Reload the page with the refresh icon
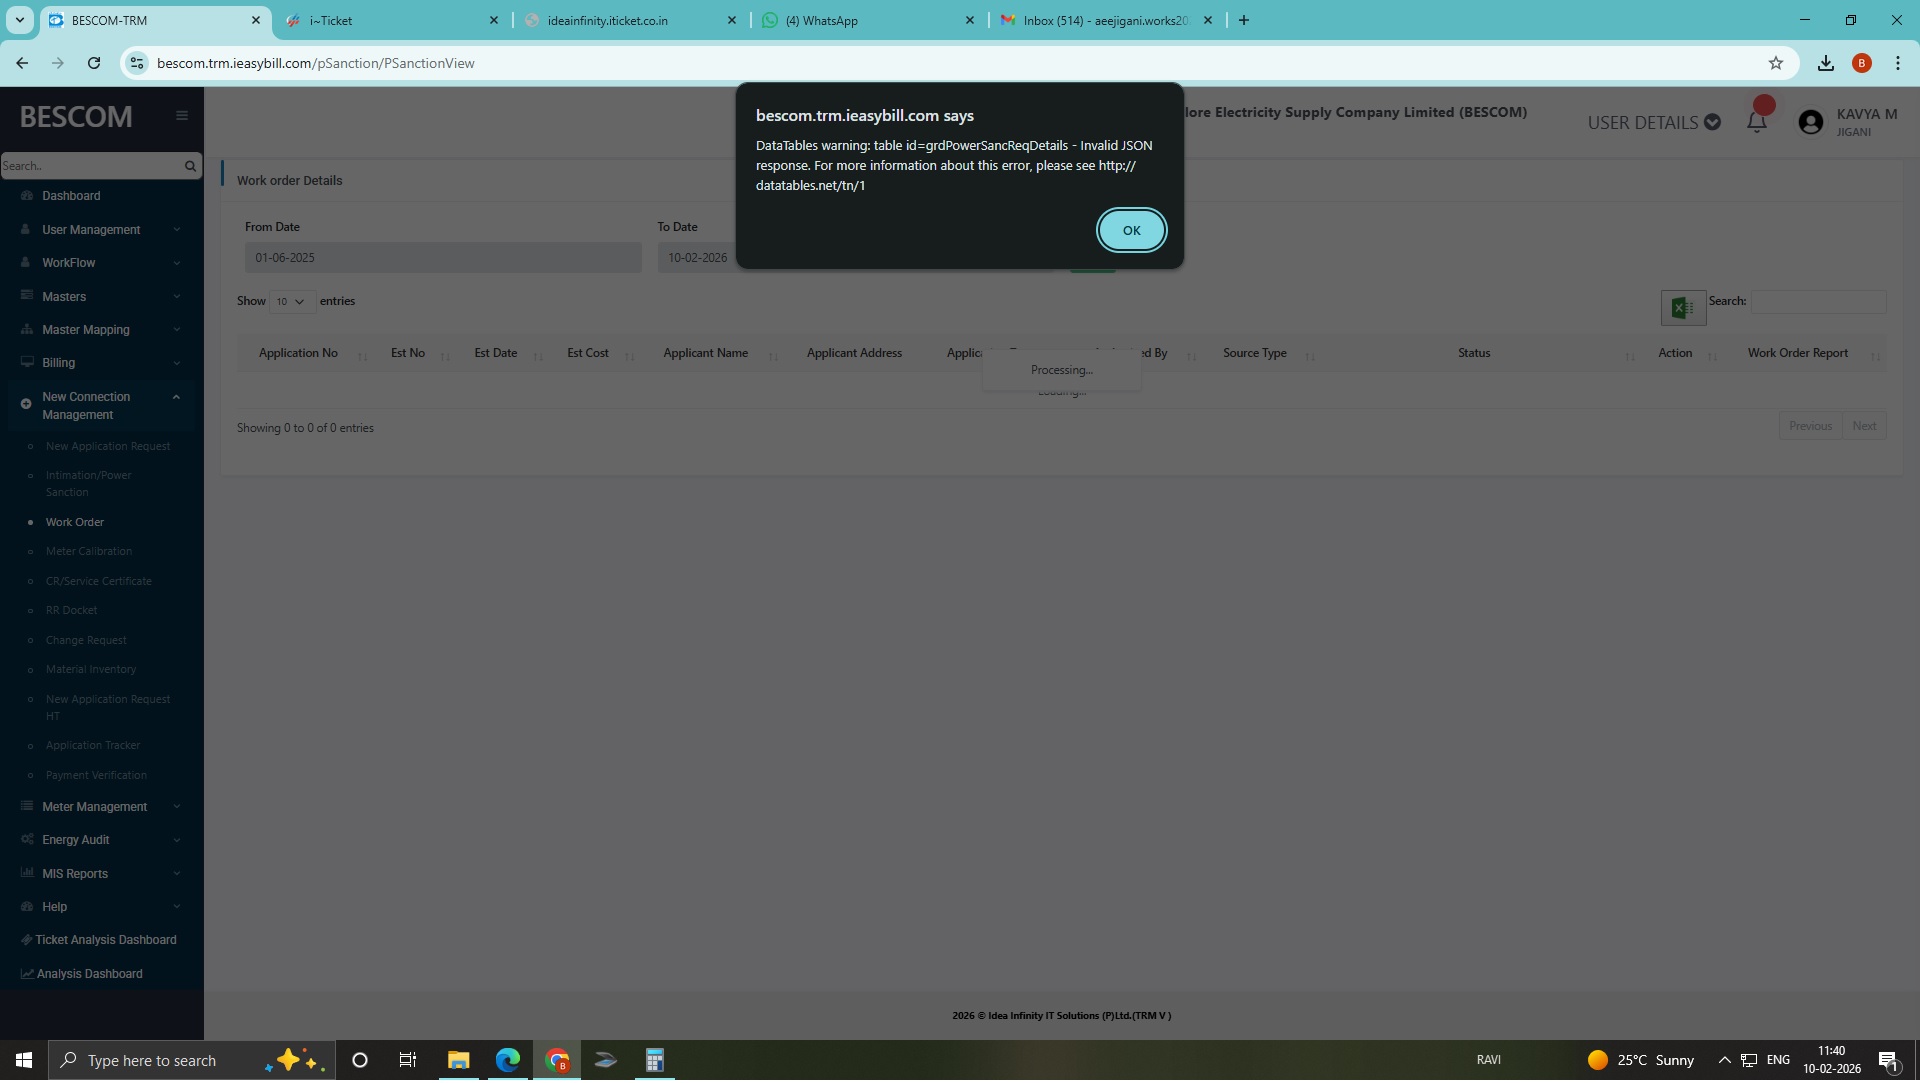This screenshot has height=1083, width=1920. 94,63
